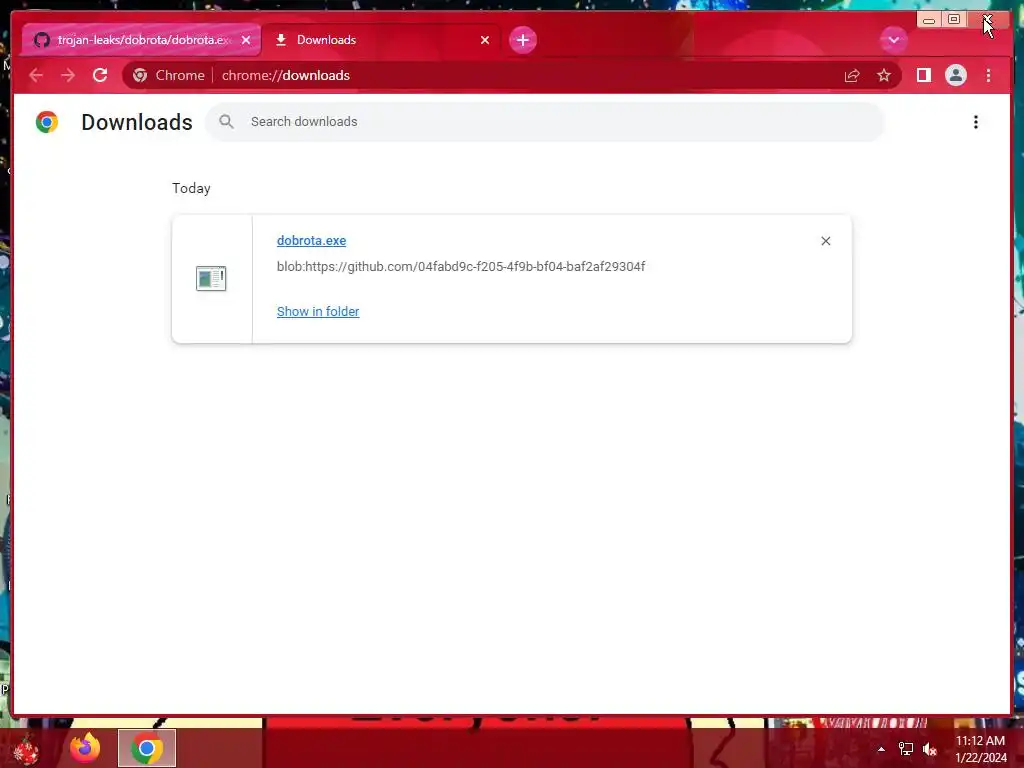Share this page icon

coord(852,75)
